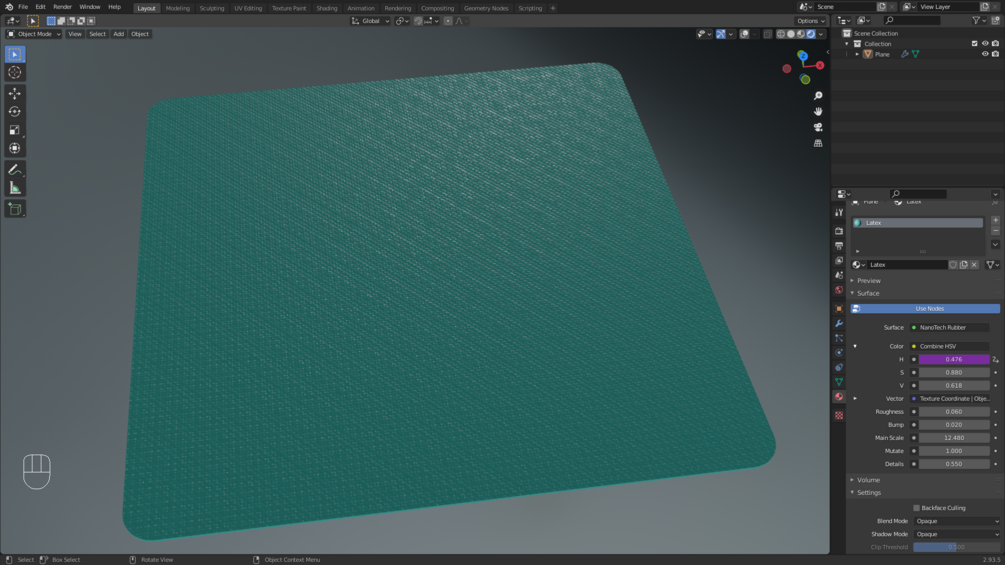Click the viewport zoom magnifier icon

click(x=818, y=95)
